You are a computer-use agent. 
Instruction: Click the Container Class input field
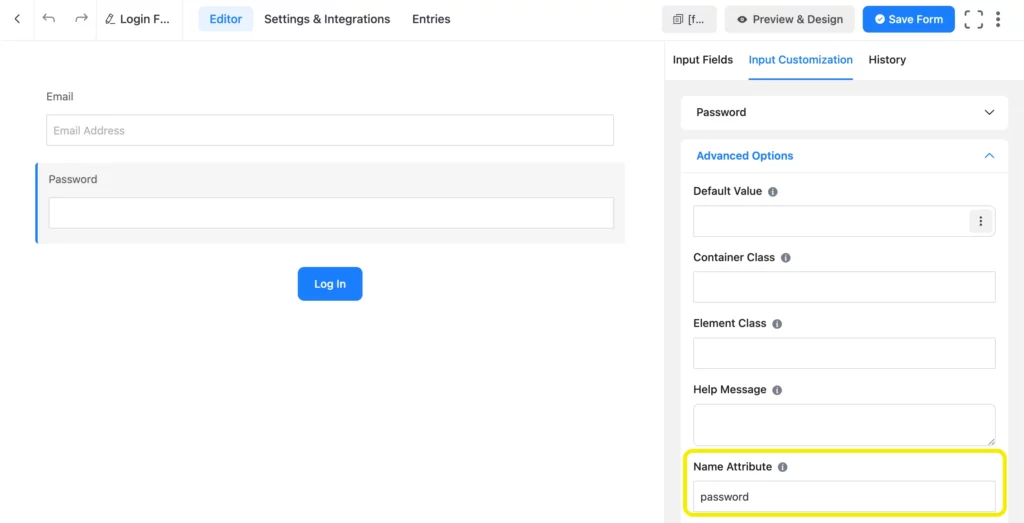[x=844, y=287]
